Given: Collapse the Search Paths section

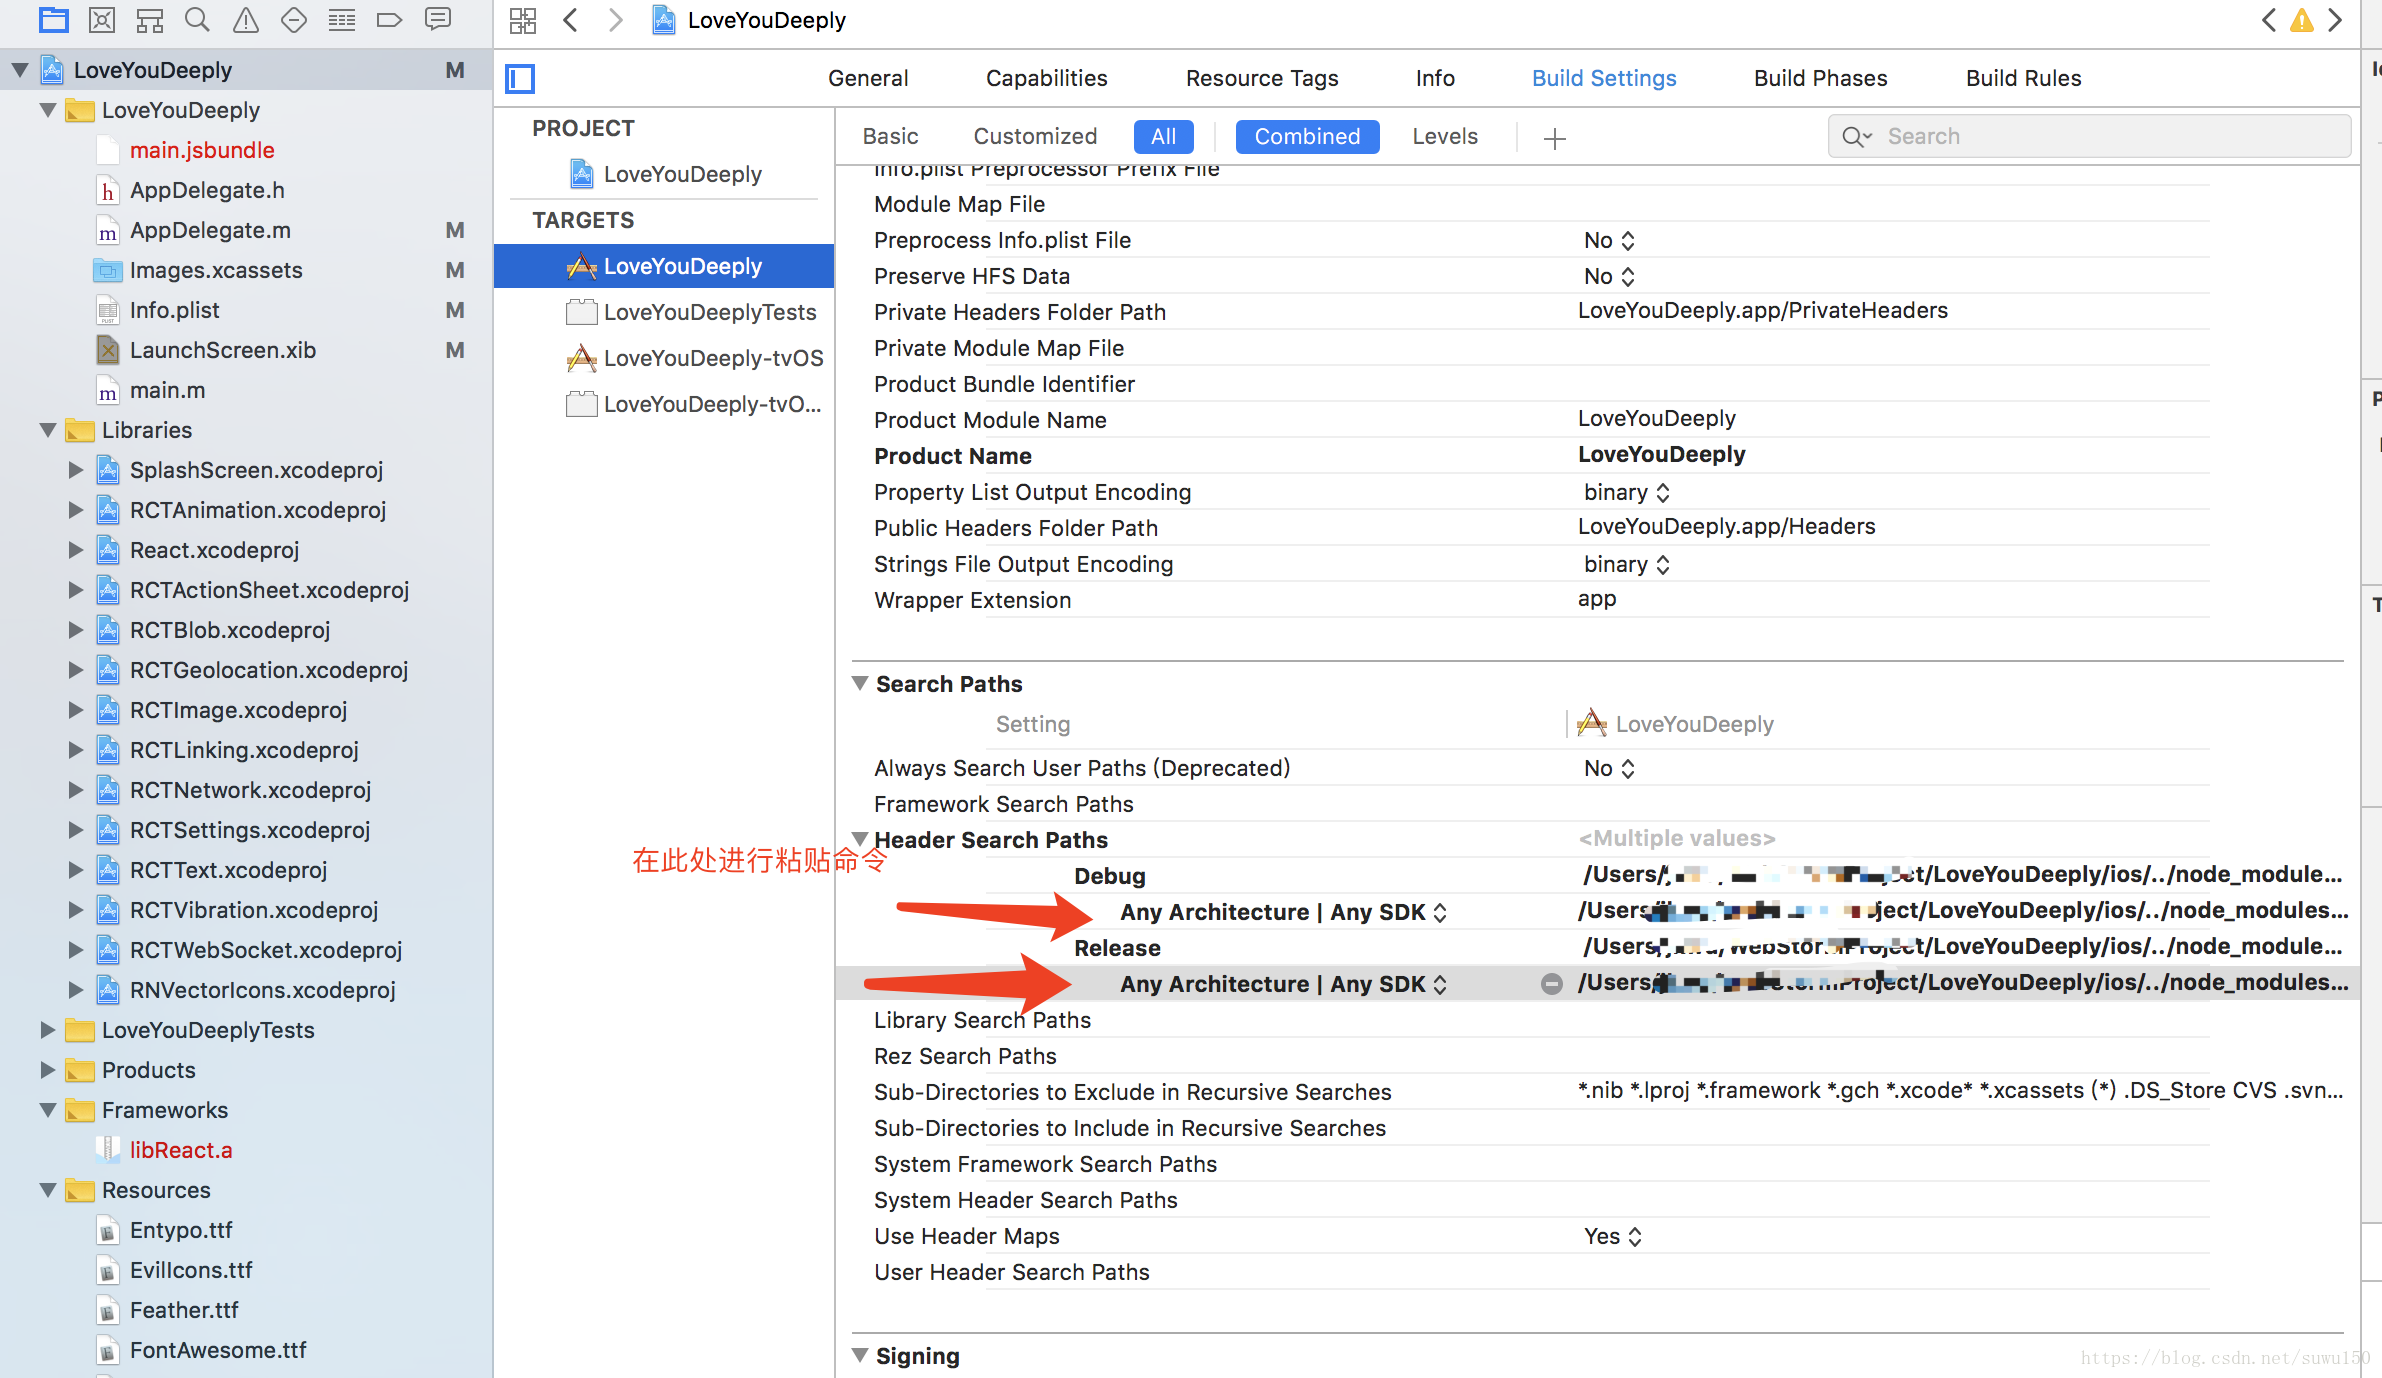Looking at the screenshot, I should tap(860, 684).
